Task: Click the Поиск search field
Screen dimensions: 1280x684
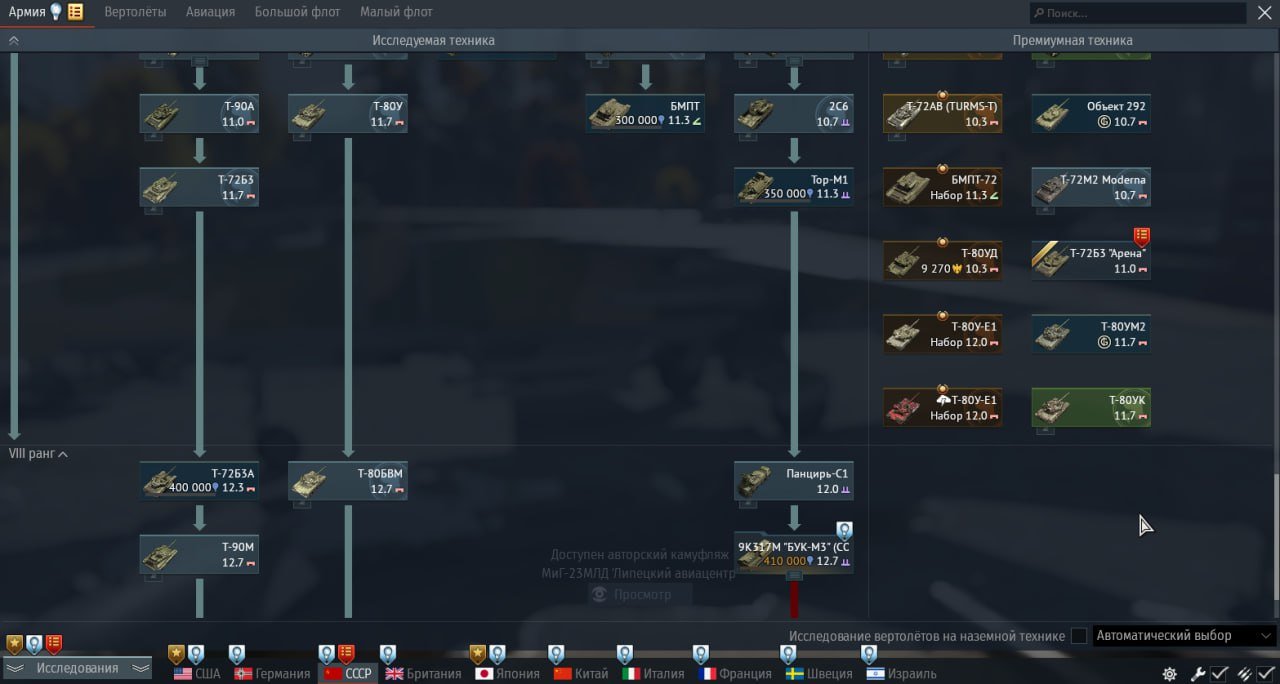Action: (1140, 13)
